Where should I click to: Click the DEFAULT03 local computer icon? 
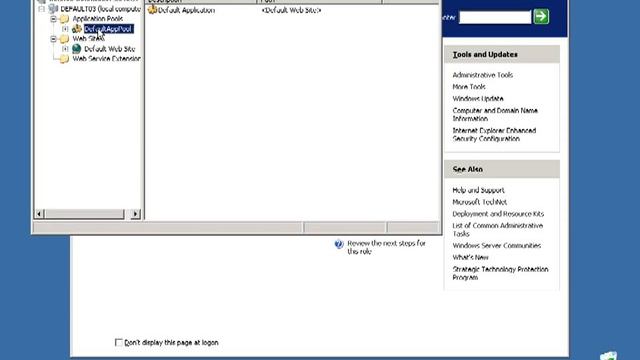point(53,9)
